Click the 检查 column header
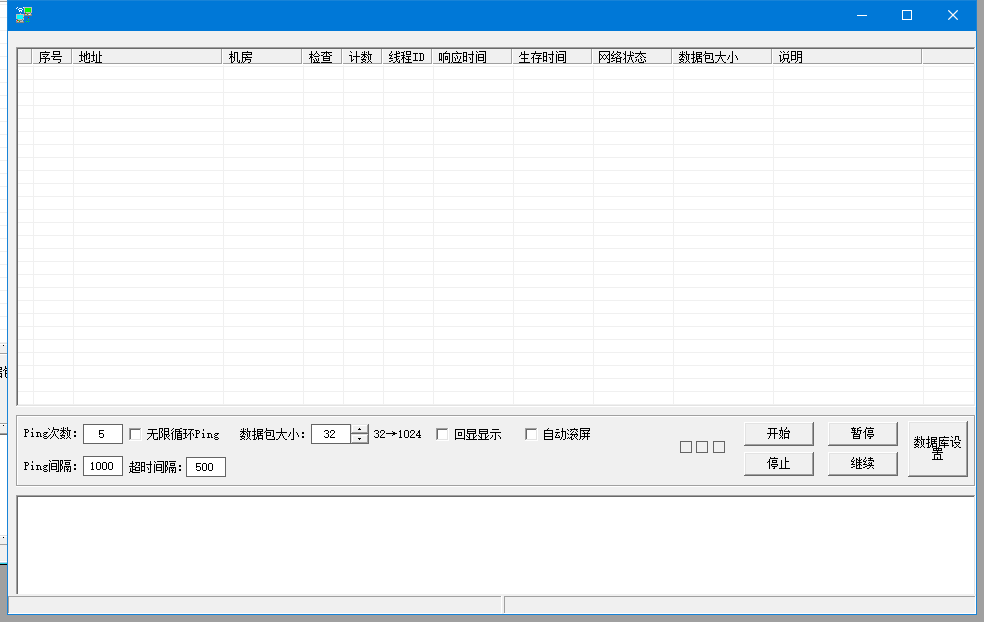This screenshot has height=622, width=984. coord(322,56)
